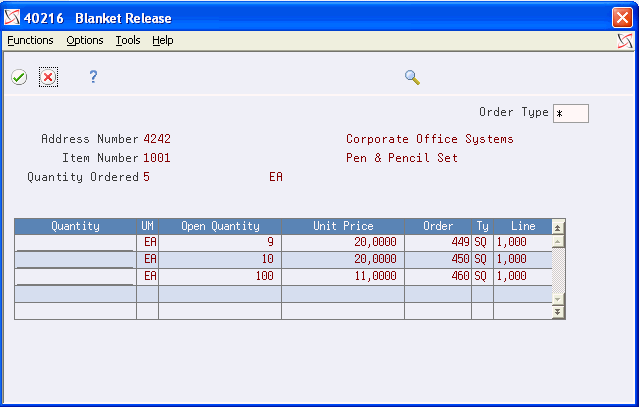This screenshot has width=639, height=407.
Task: Click order number 449 cell
Action: 438,243
